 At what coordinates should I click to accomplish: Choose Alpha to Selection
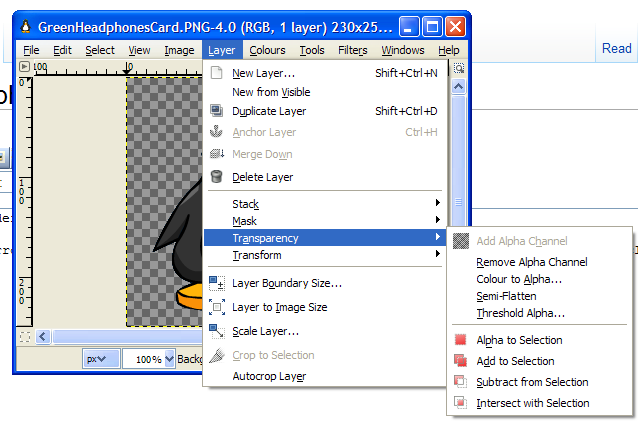pyautogui.click(x=540, y=340)
